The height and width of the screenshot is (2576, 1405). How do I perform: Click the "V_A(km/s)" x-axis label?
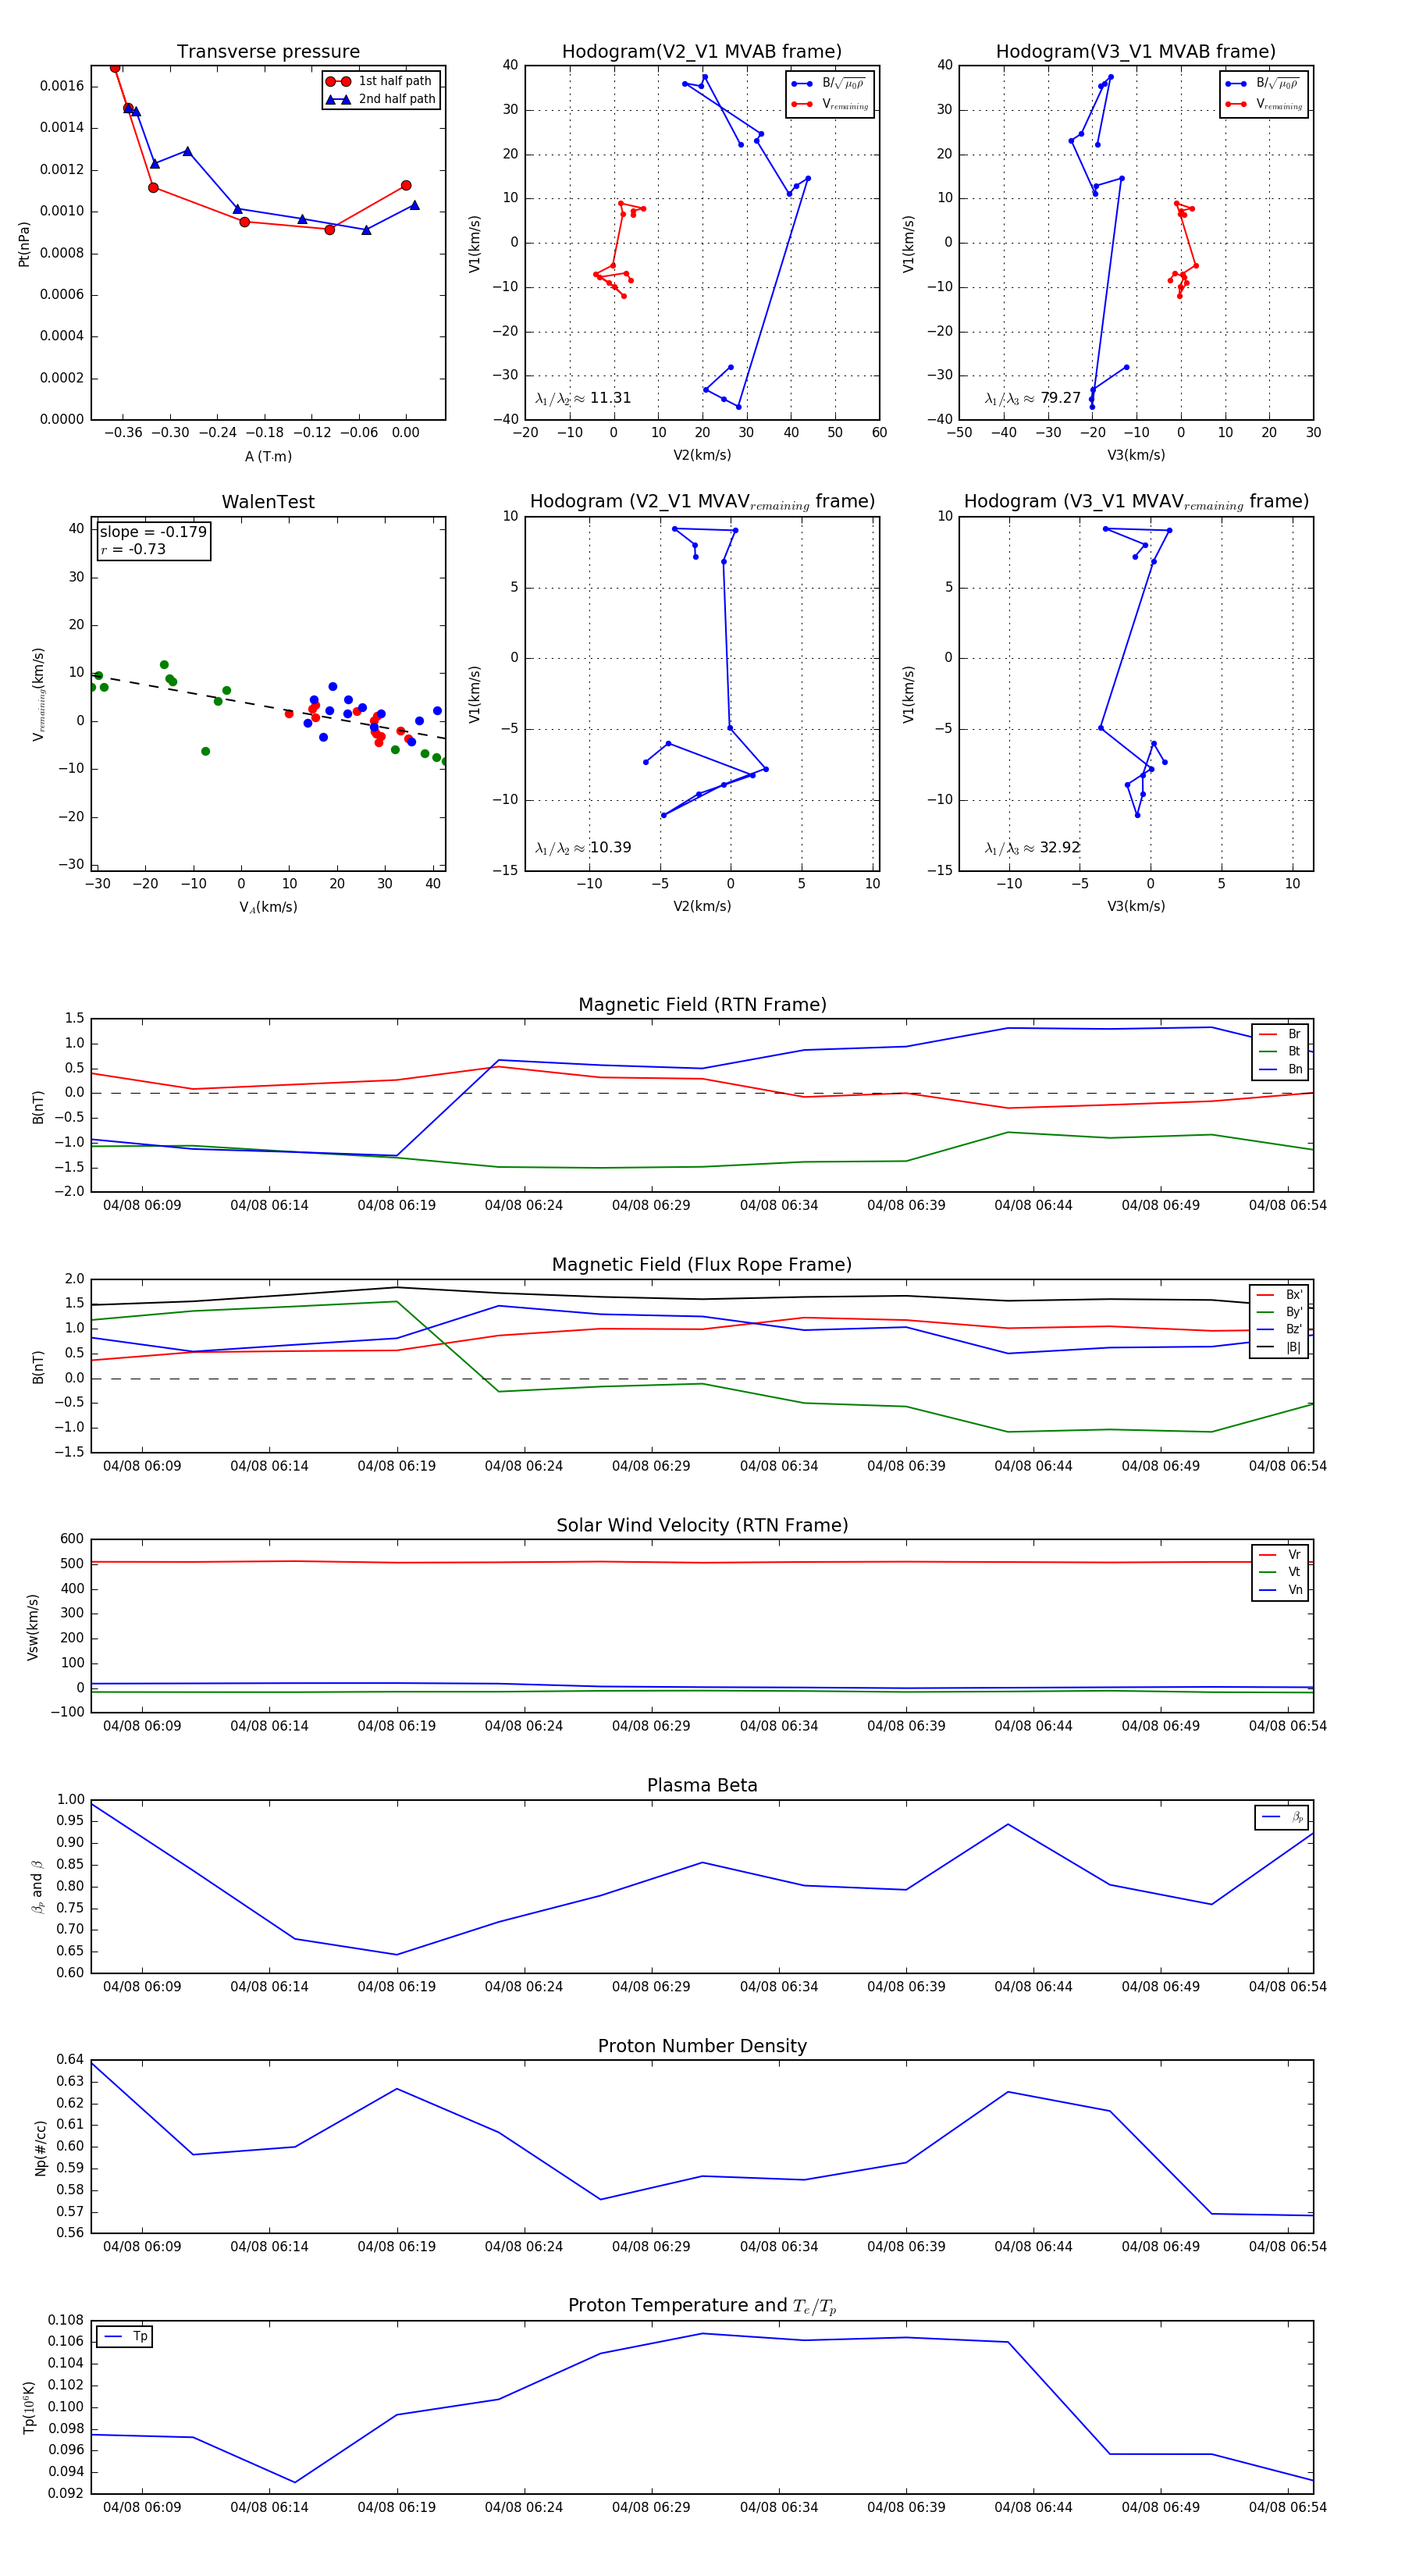click(268, 907)
